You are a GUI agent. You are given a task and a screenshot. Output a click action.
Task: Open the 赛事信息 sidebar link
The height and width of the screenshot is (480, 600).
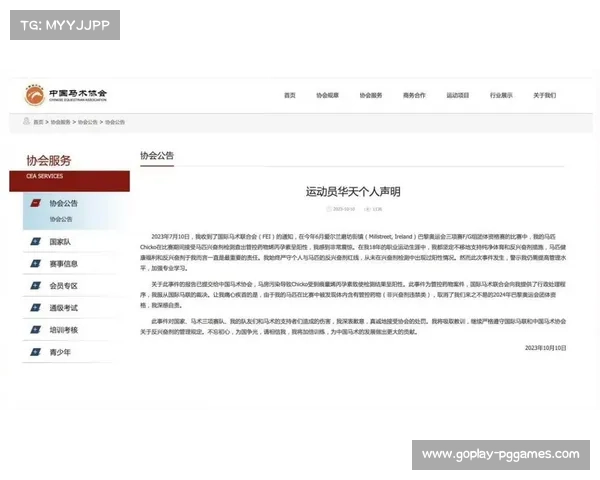point(64,264)
